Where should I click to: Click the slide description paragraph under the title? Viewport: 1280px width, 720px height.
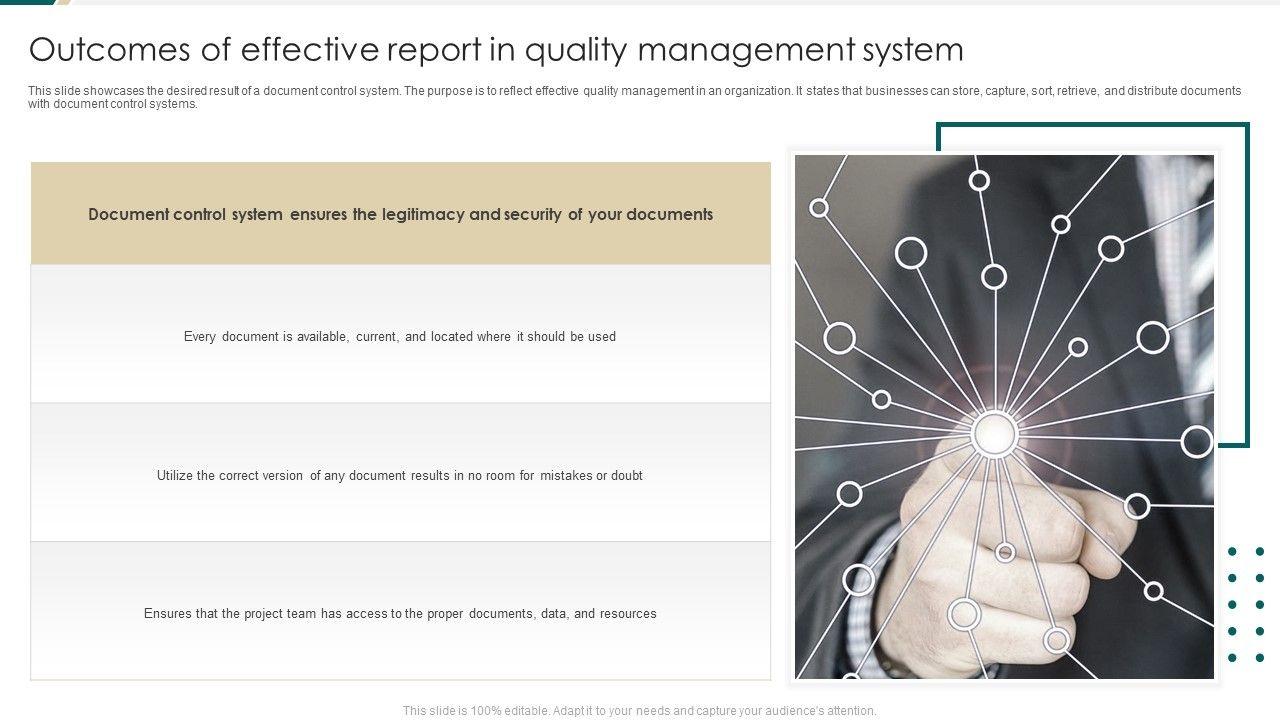point(635,97)
